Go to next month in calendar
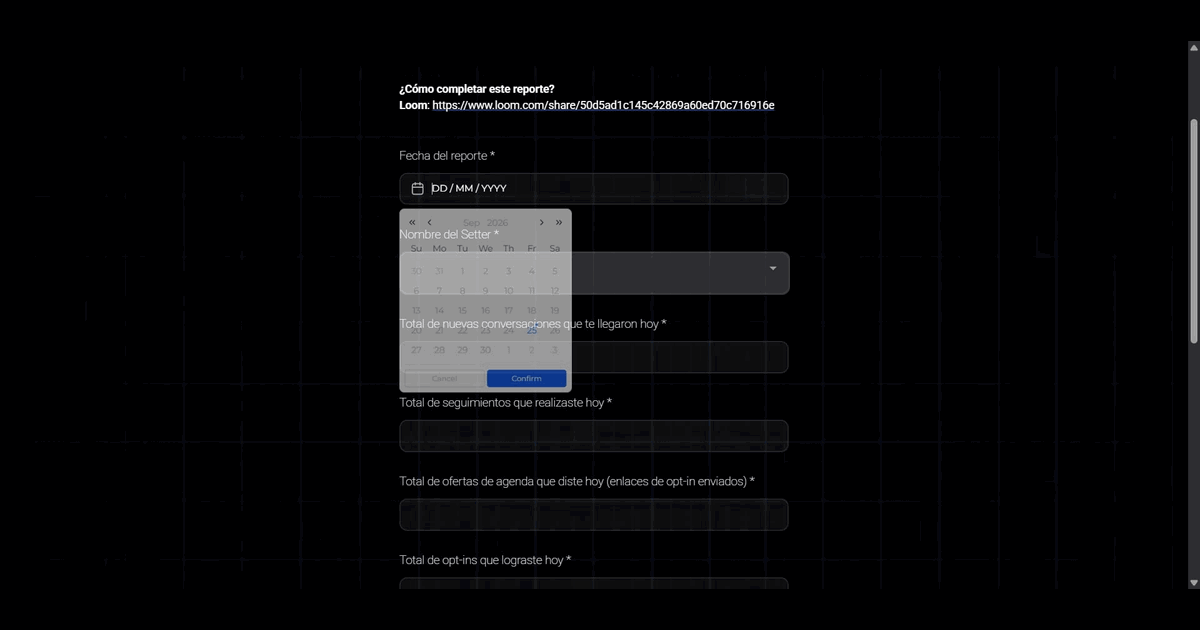This screenshot has height=630, width=1200. click(542, 222)
